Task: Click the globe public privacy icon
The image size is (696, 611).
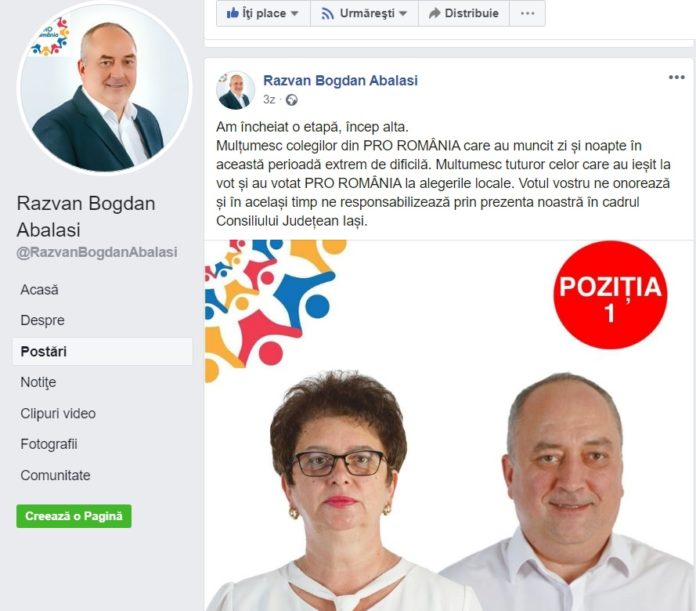Action: [x=292, y=100]
